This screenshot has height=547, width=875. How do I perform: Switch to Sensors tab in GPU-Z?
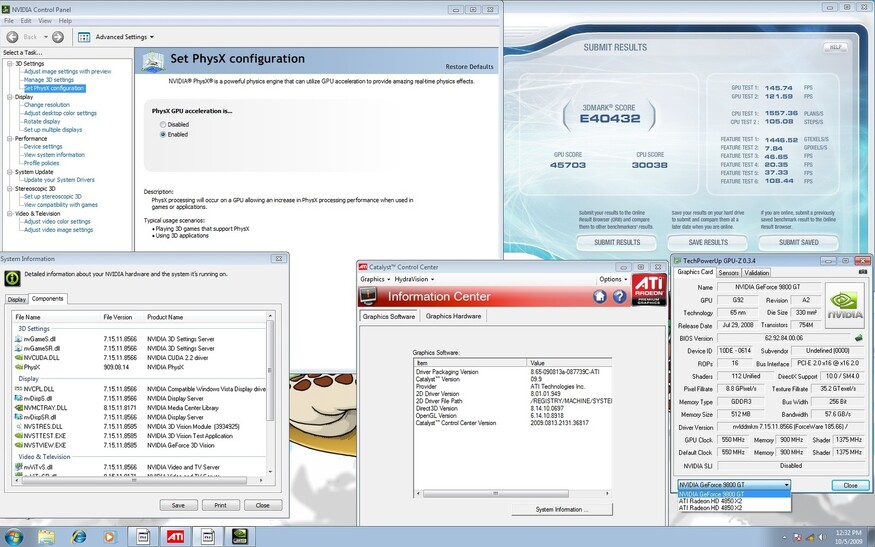728,273
